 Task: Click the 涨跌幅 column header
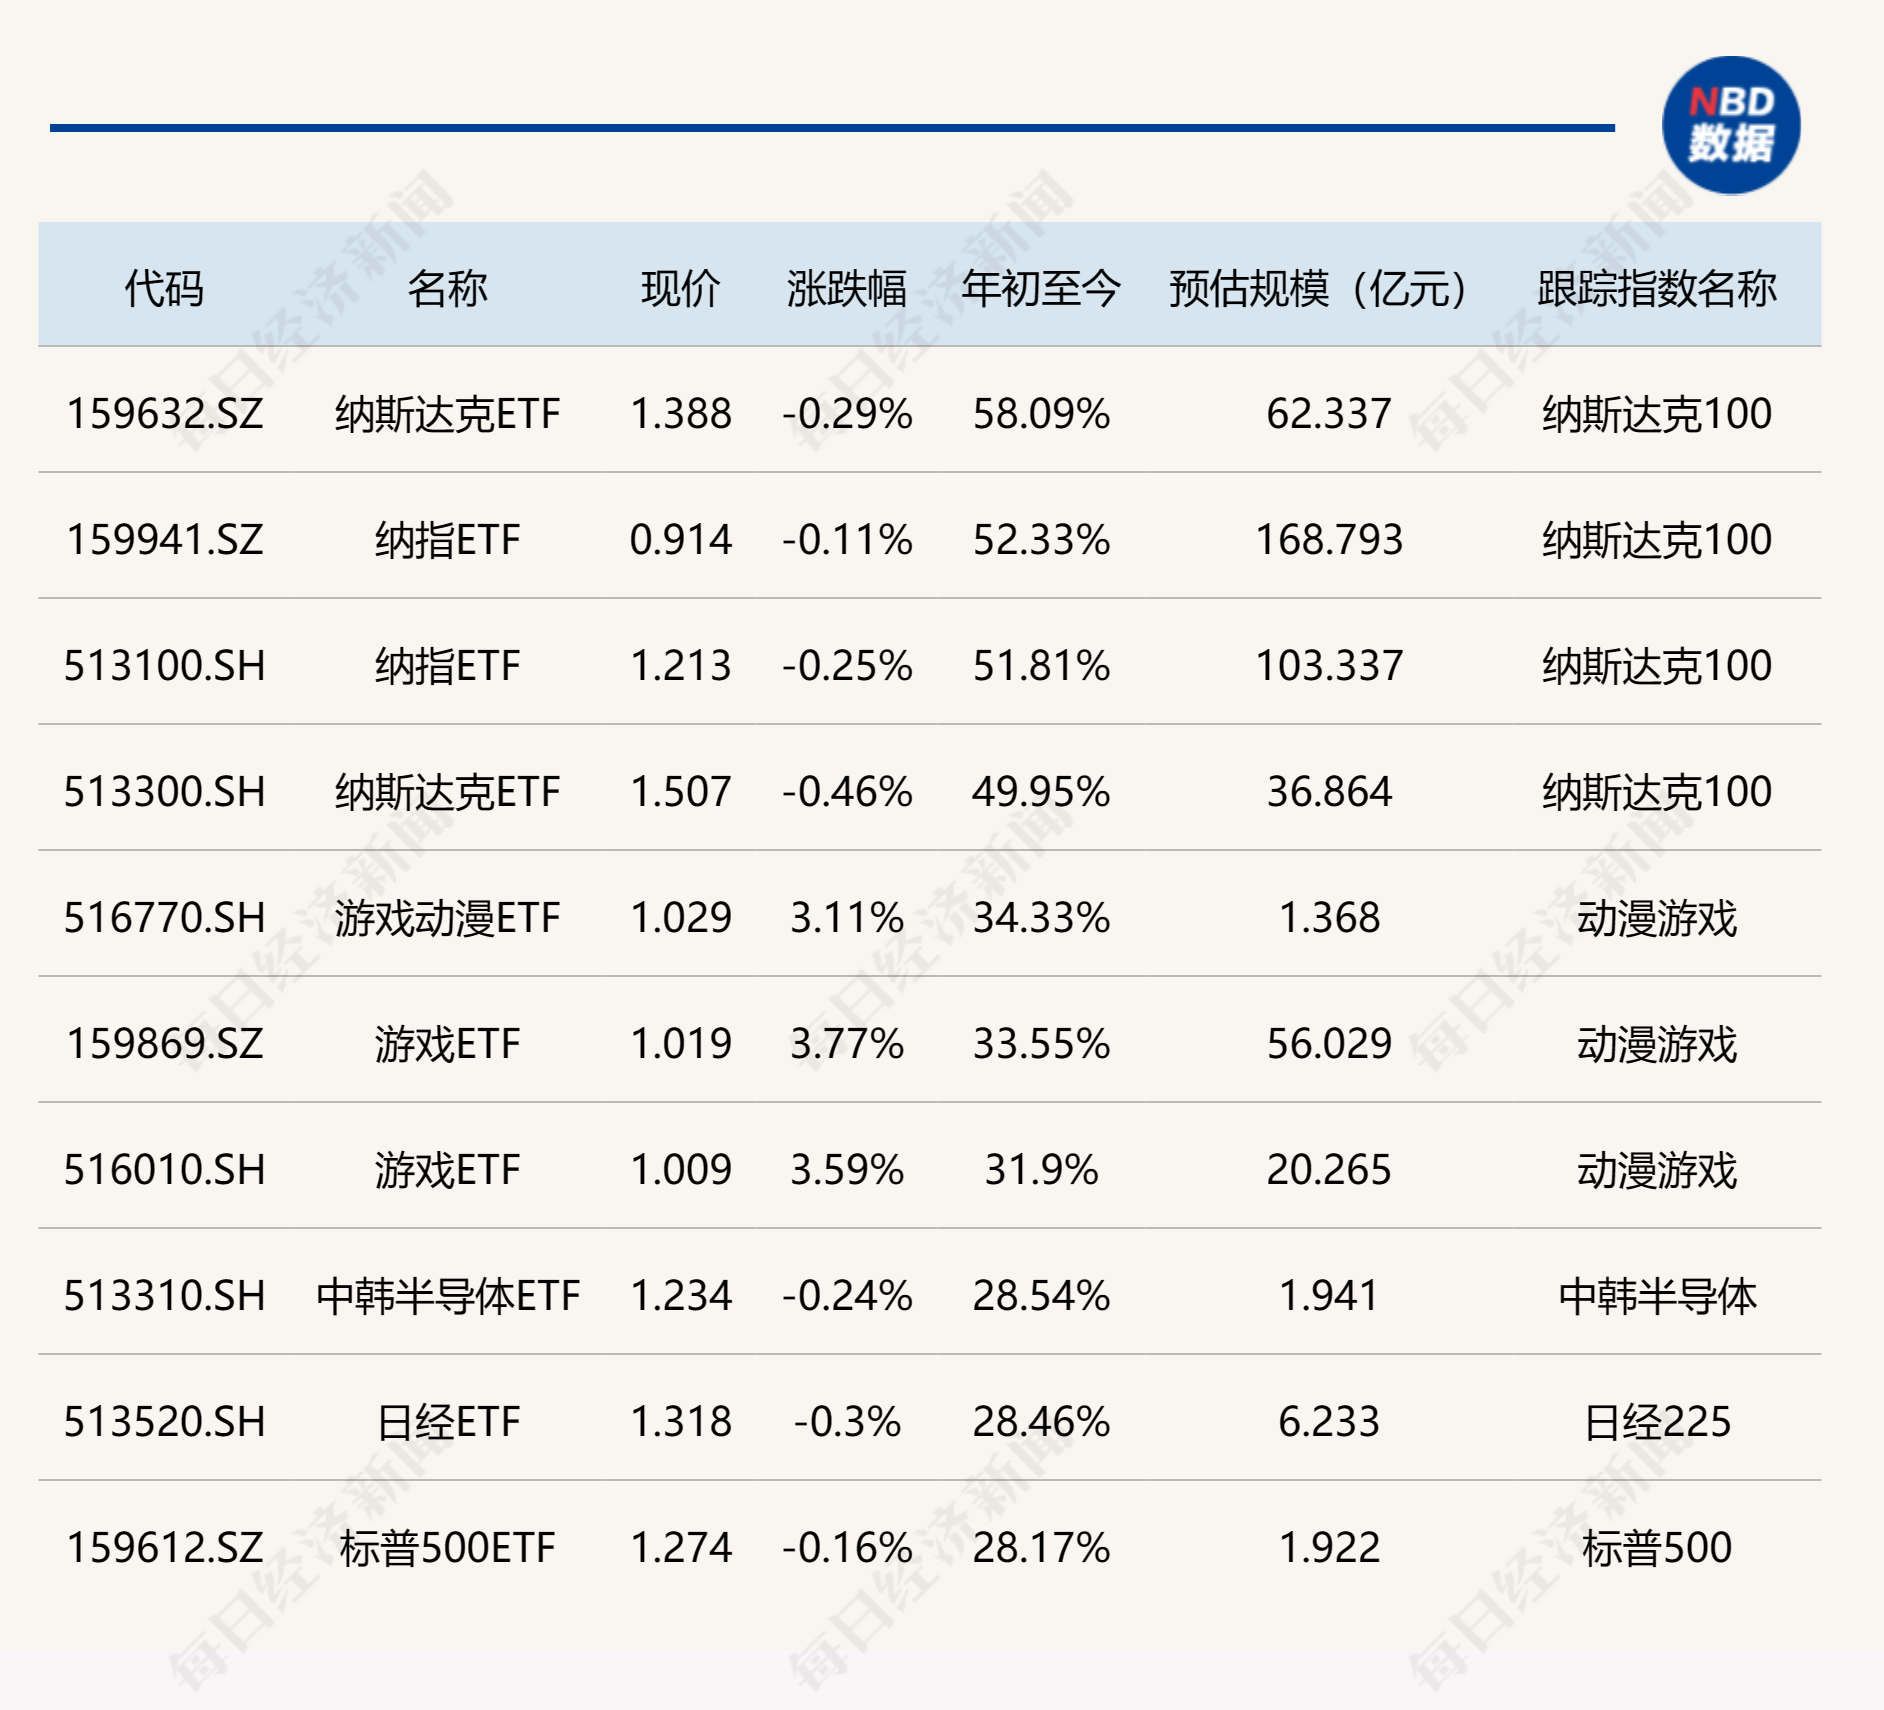[847, 289]
